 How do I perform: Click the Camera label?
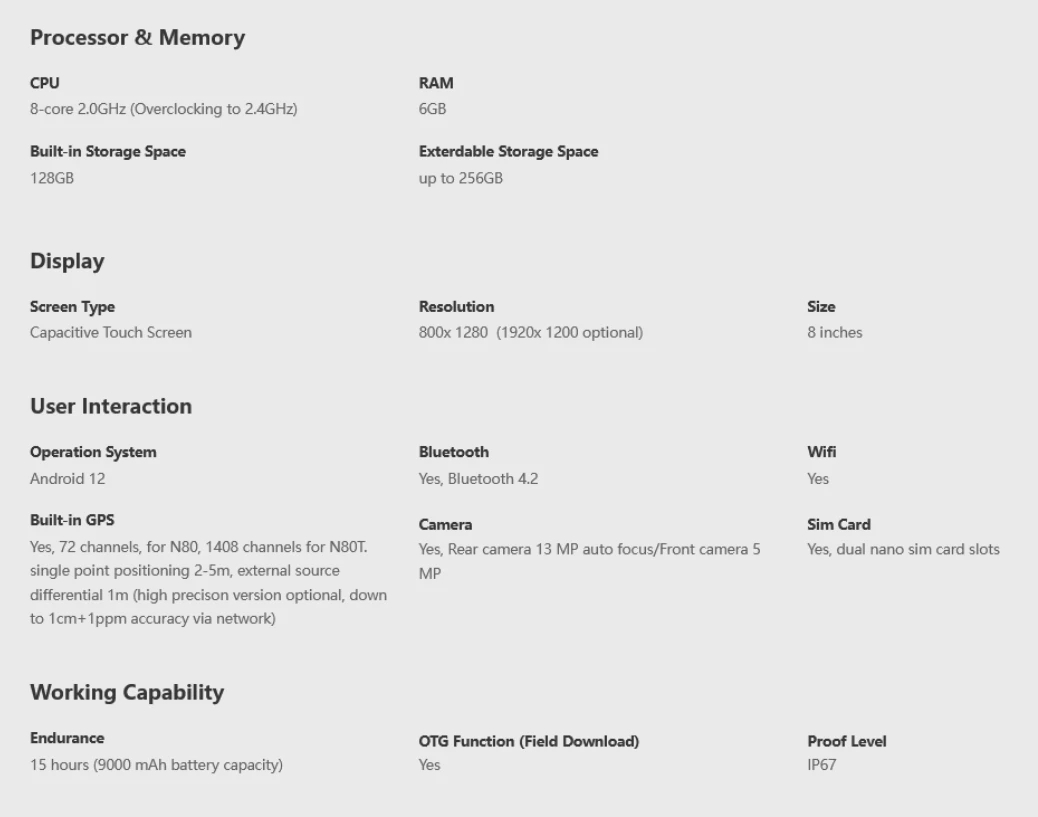pos(445,525)
